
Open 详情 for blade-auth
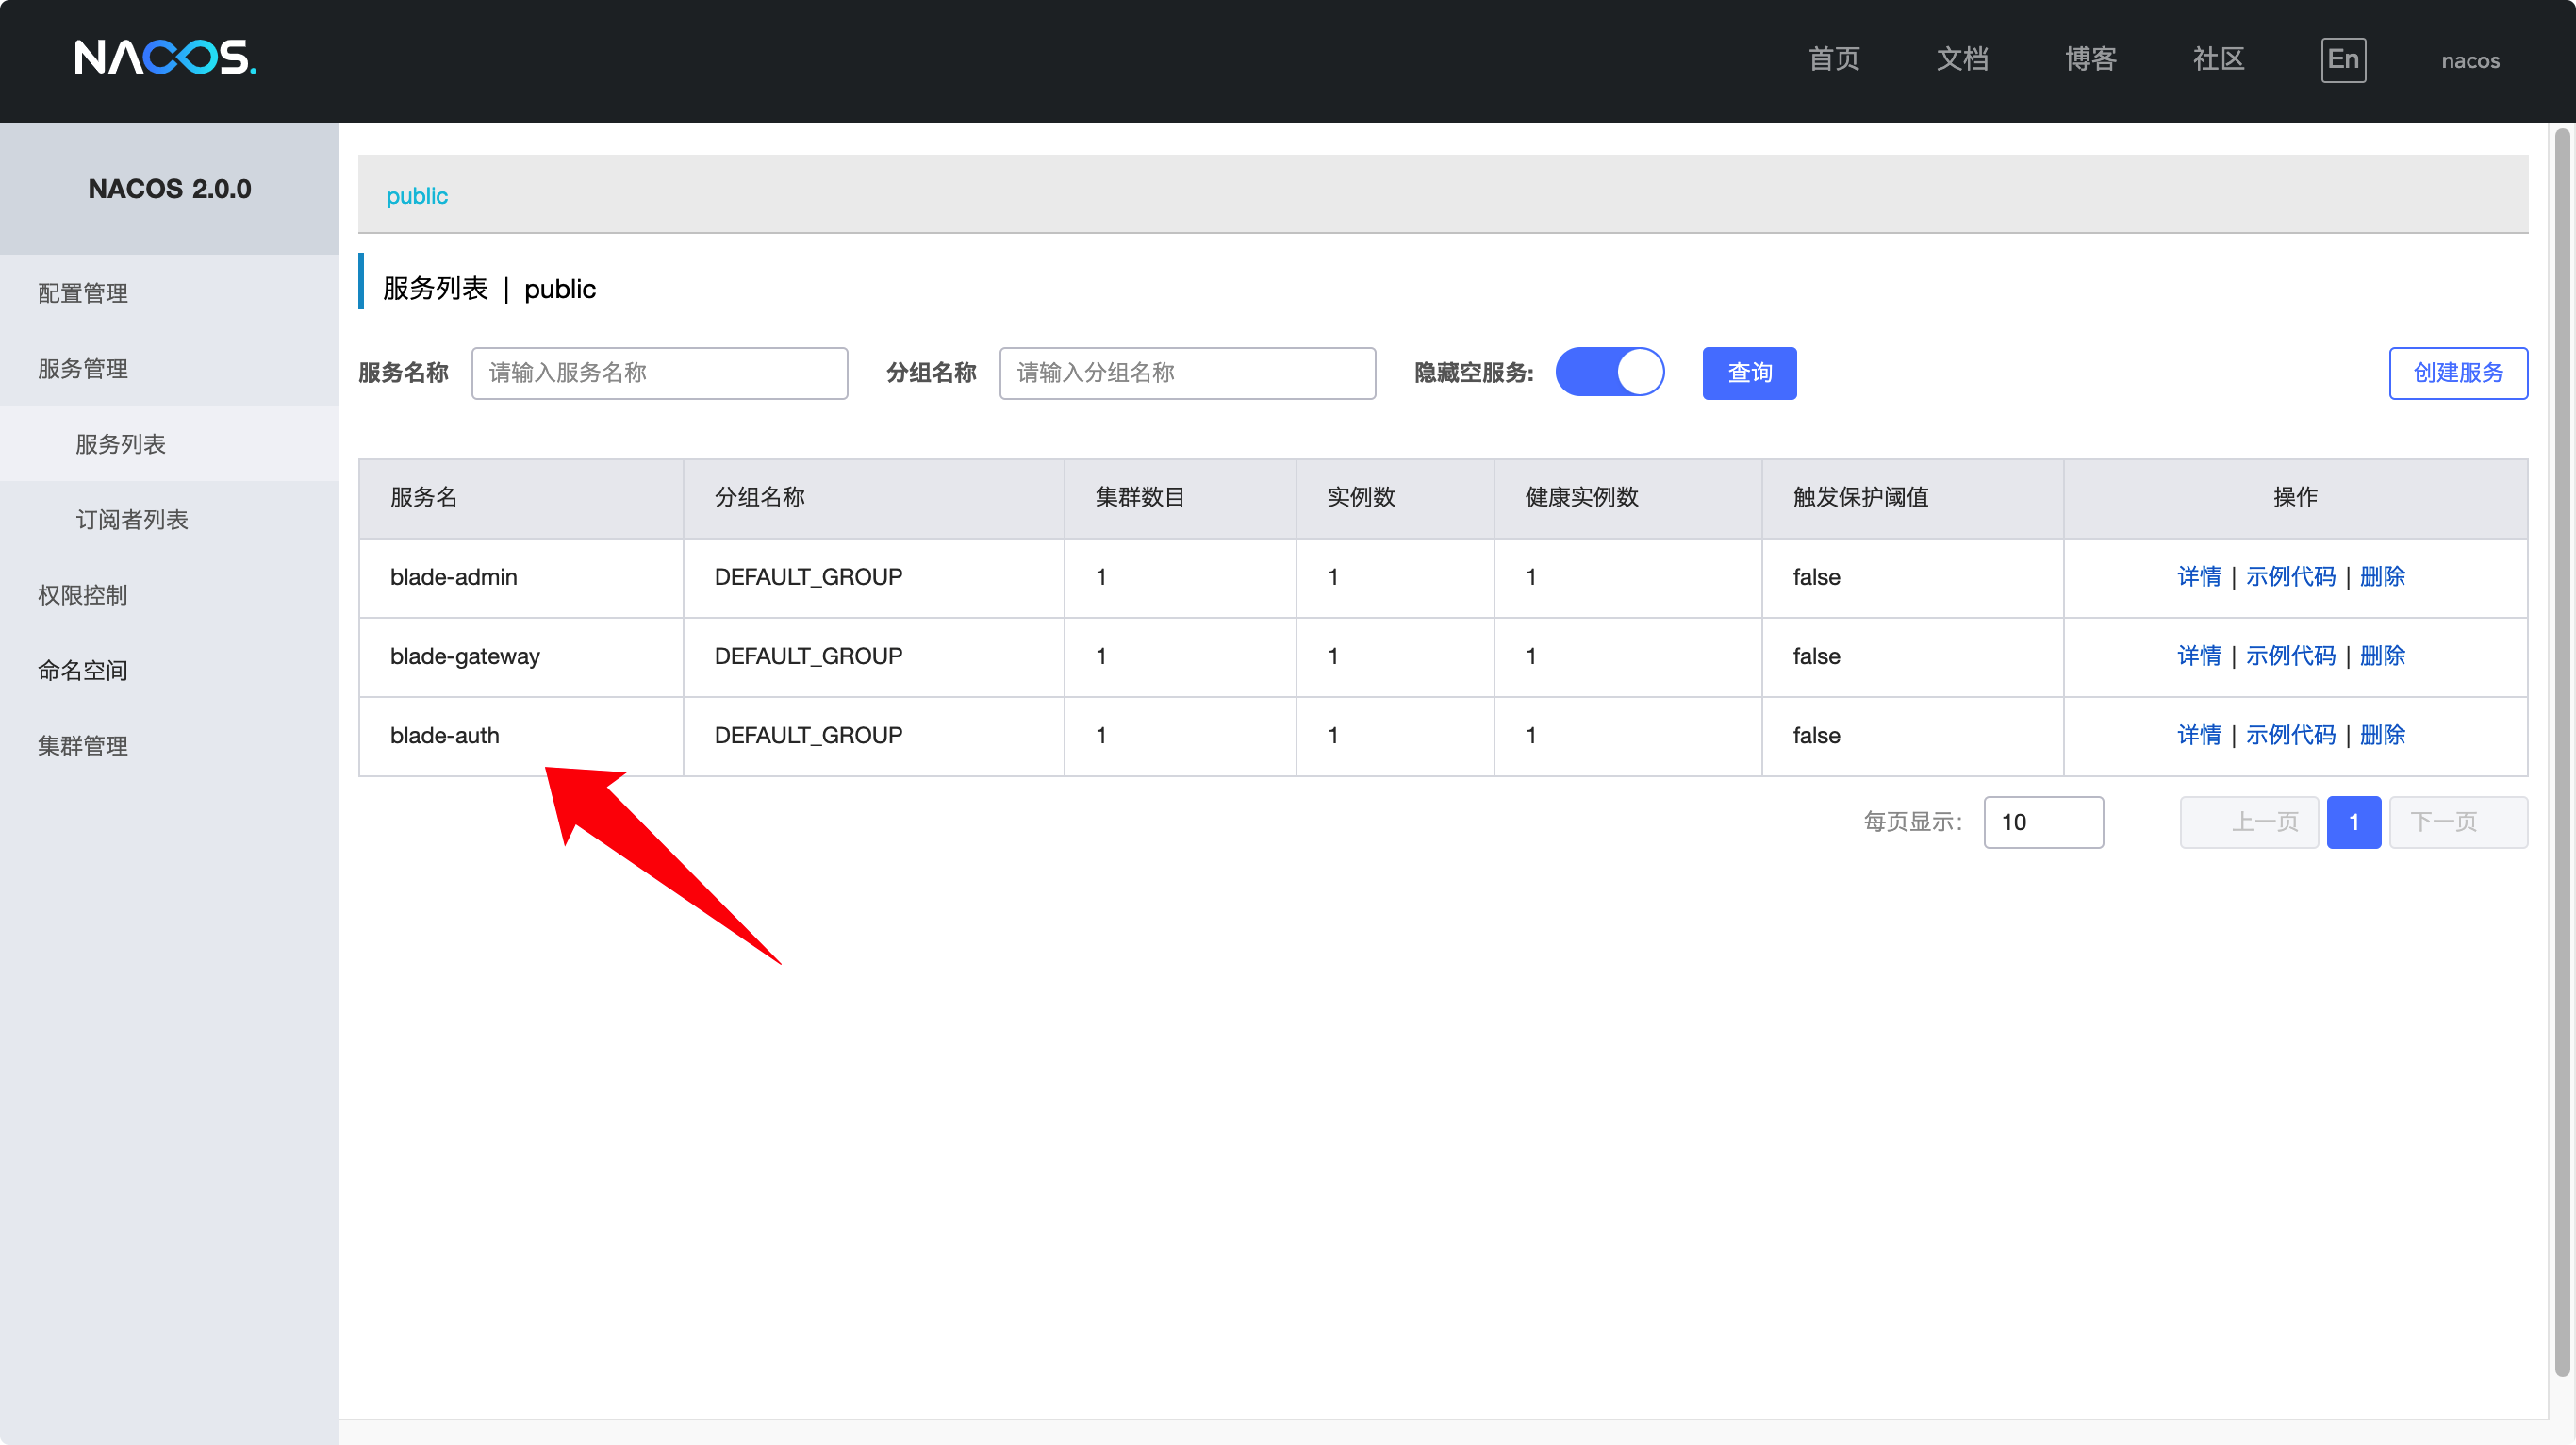pos(2199,735)
